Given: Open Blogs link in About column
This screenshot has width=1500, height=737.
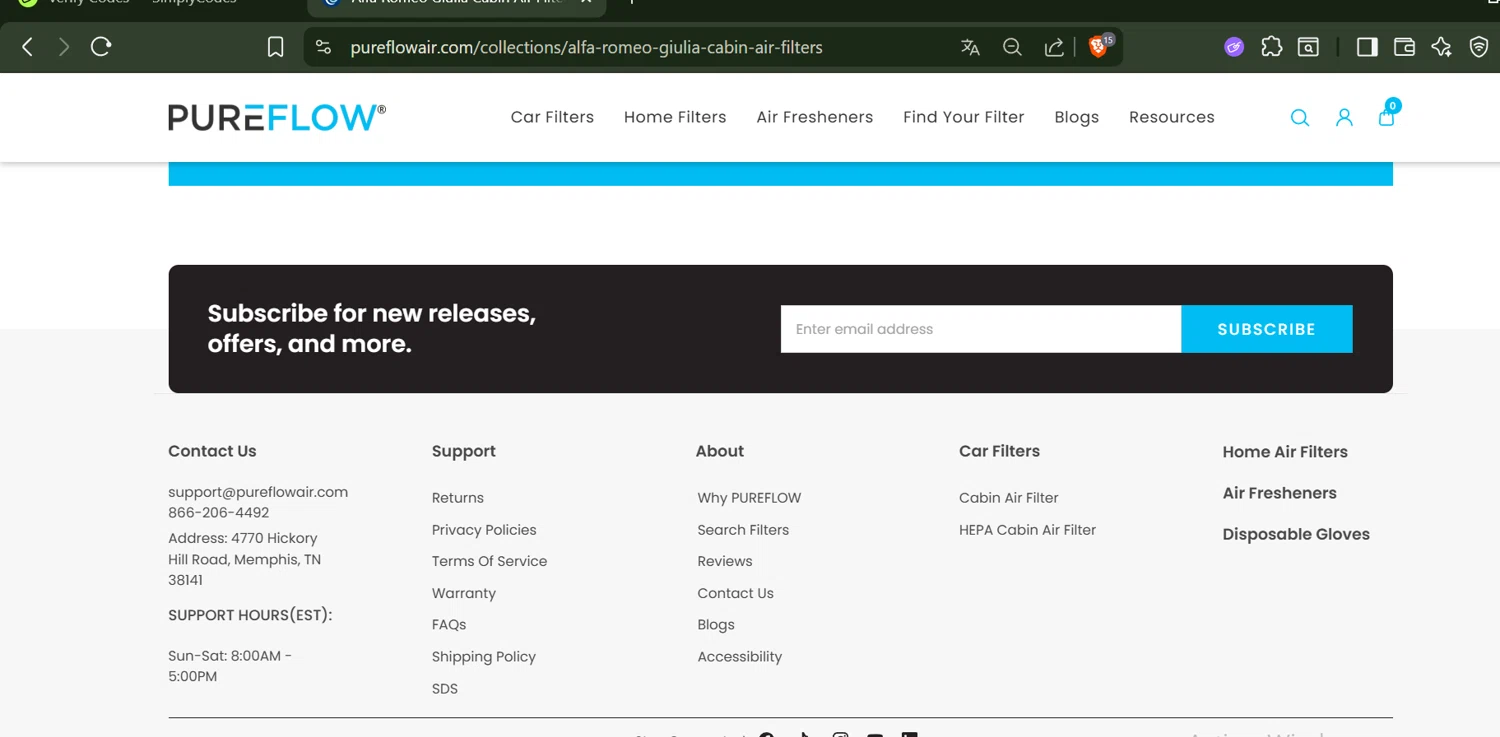Looking at the screenshot, I should coord(716,625).
